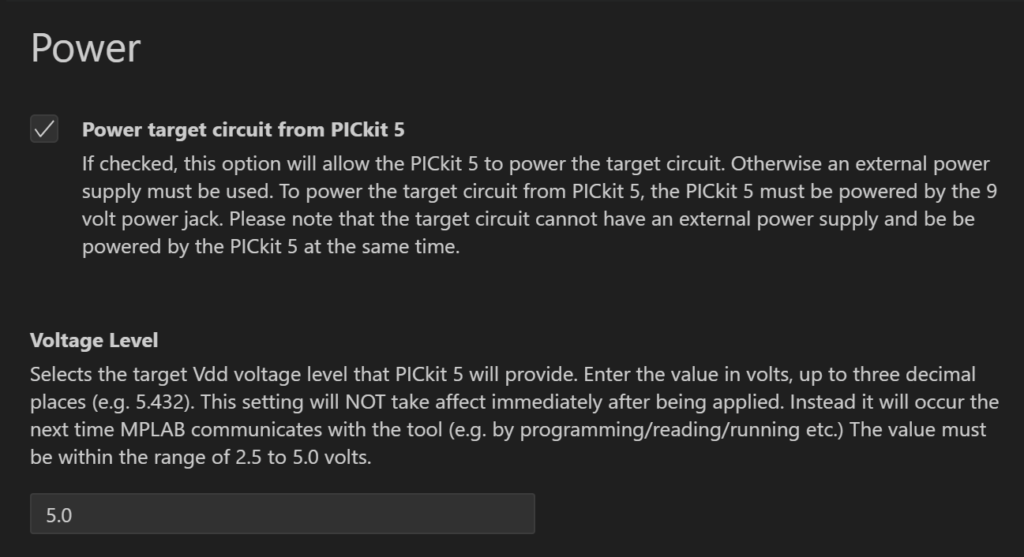Image resolution: width=1024 pixels, height=557 pixels.
Task: Click 'powered by the PICkit 5 at the same time' text
Action: (x=271, y=246)
